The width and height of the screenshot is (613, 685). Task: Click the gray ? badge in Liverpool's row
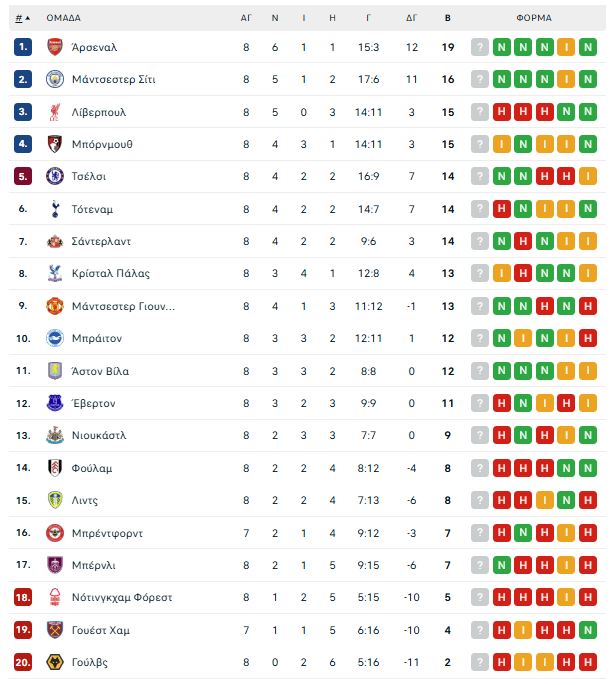(479, 112)
